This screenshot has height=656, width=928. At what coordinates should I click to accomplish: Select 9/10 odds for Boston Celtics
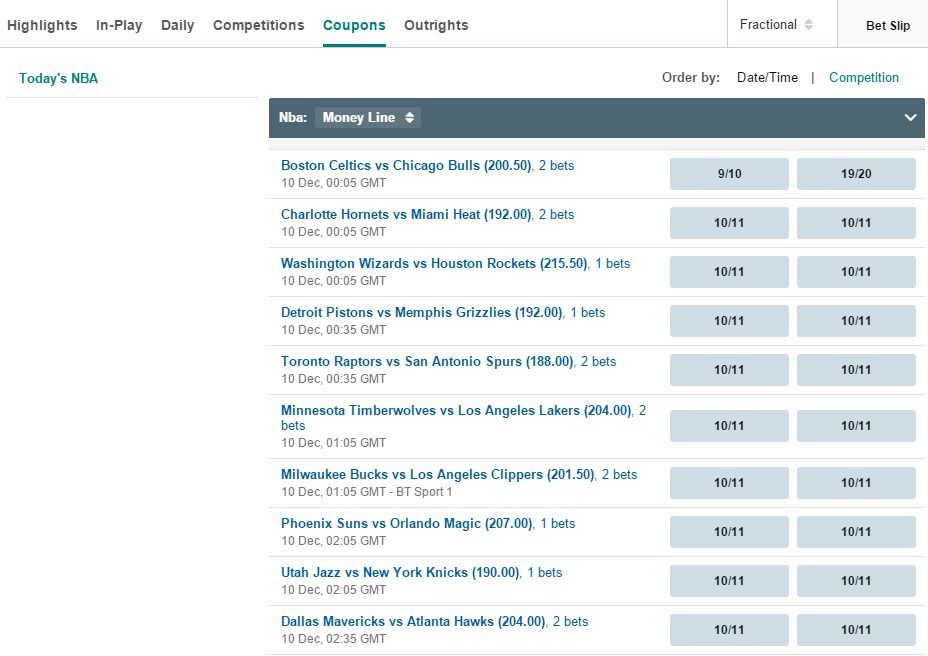point(729,173)
